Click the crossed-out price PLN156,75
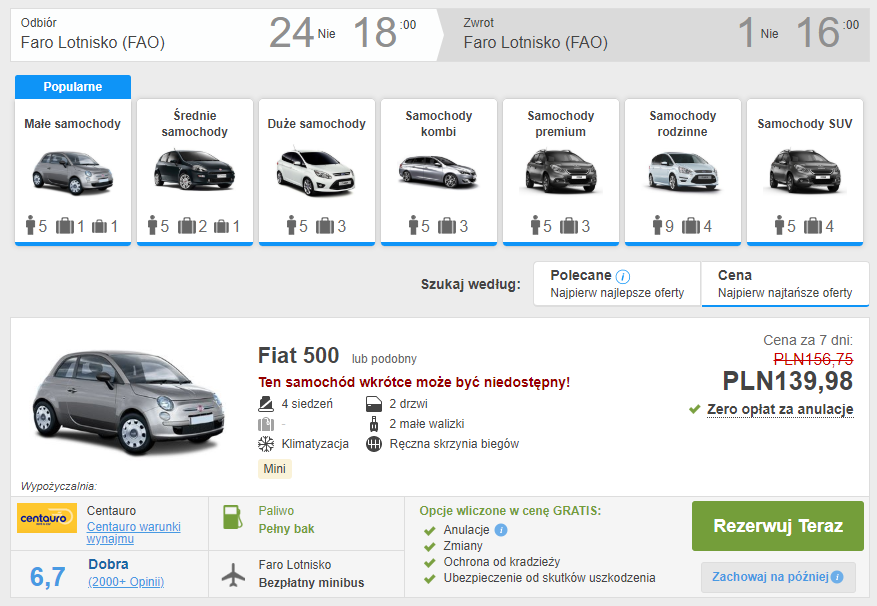This screenshot has width=877, height=606. point(813,359)
